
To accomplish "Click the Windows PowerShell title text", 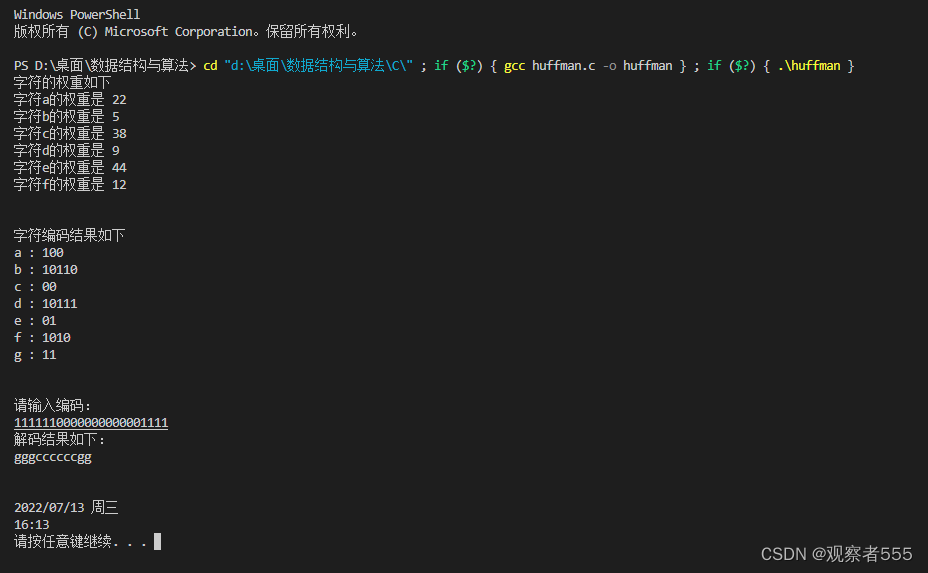I will pos(77,14).
